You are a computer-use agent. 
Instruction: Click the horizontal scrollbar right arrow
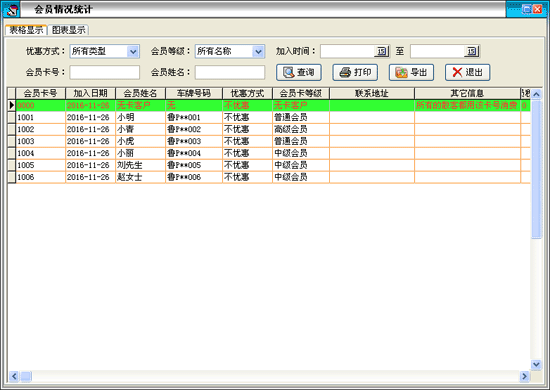524,376
